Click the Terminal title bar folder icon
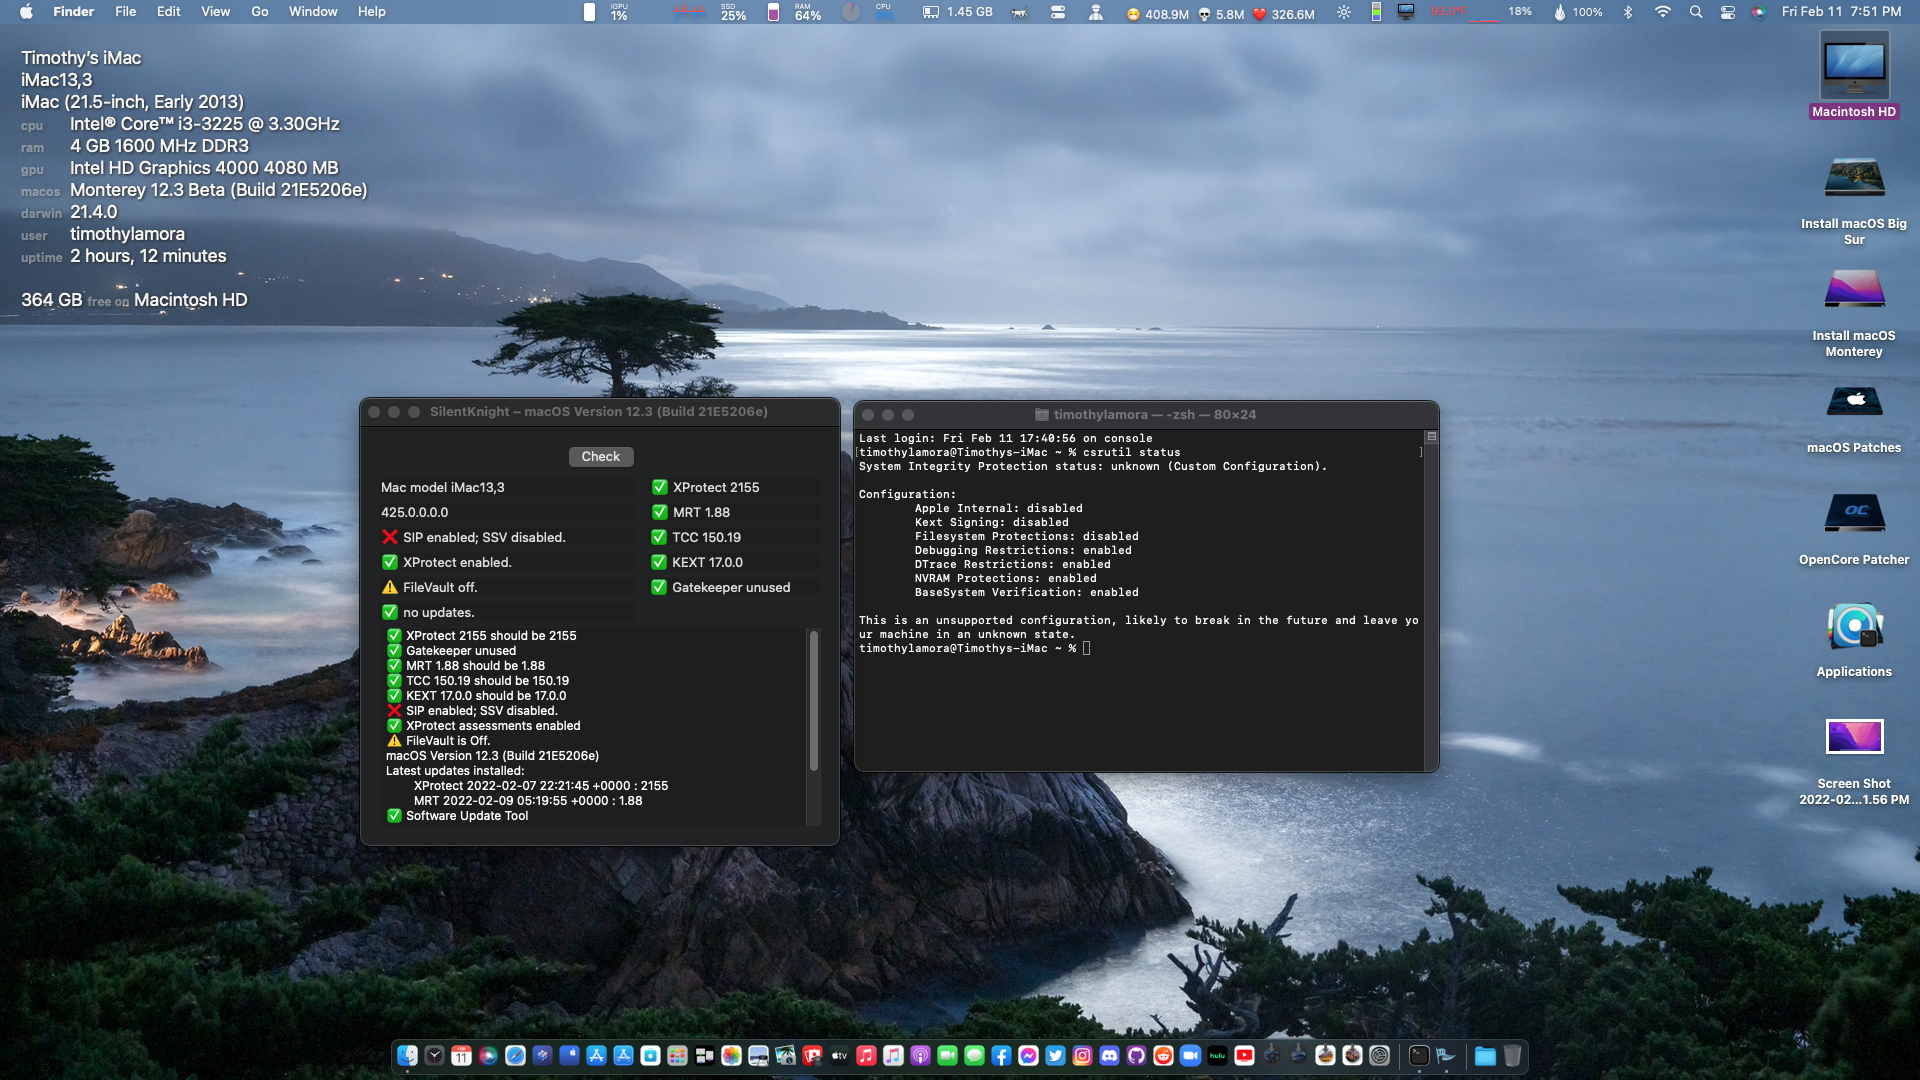This screenshot has height=1080, width=1920. click(x=1041, y=414)
